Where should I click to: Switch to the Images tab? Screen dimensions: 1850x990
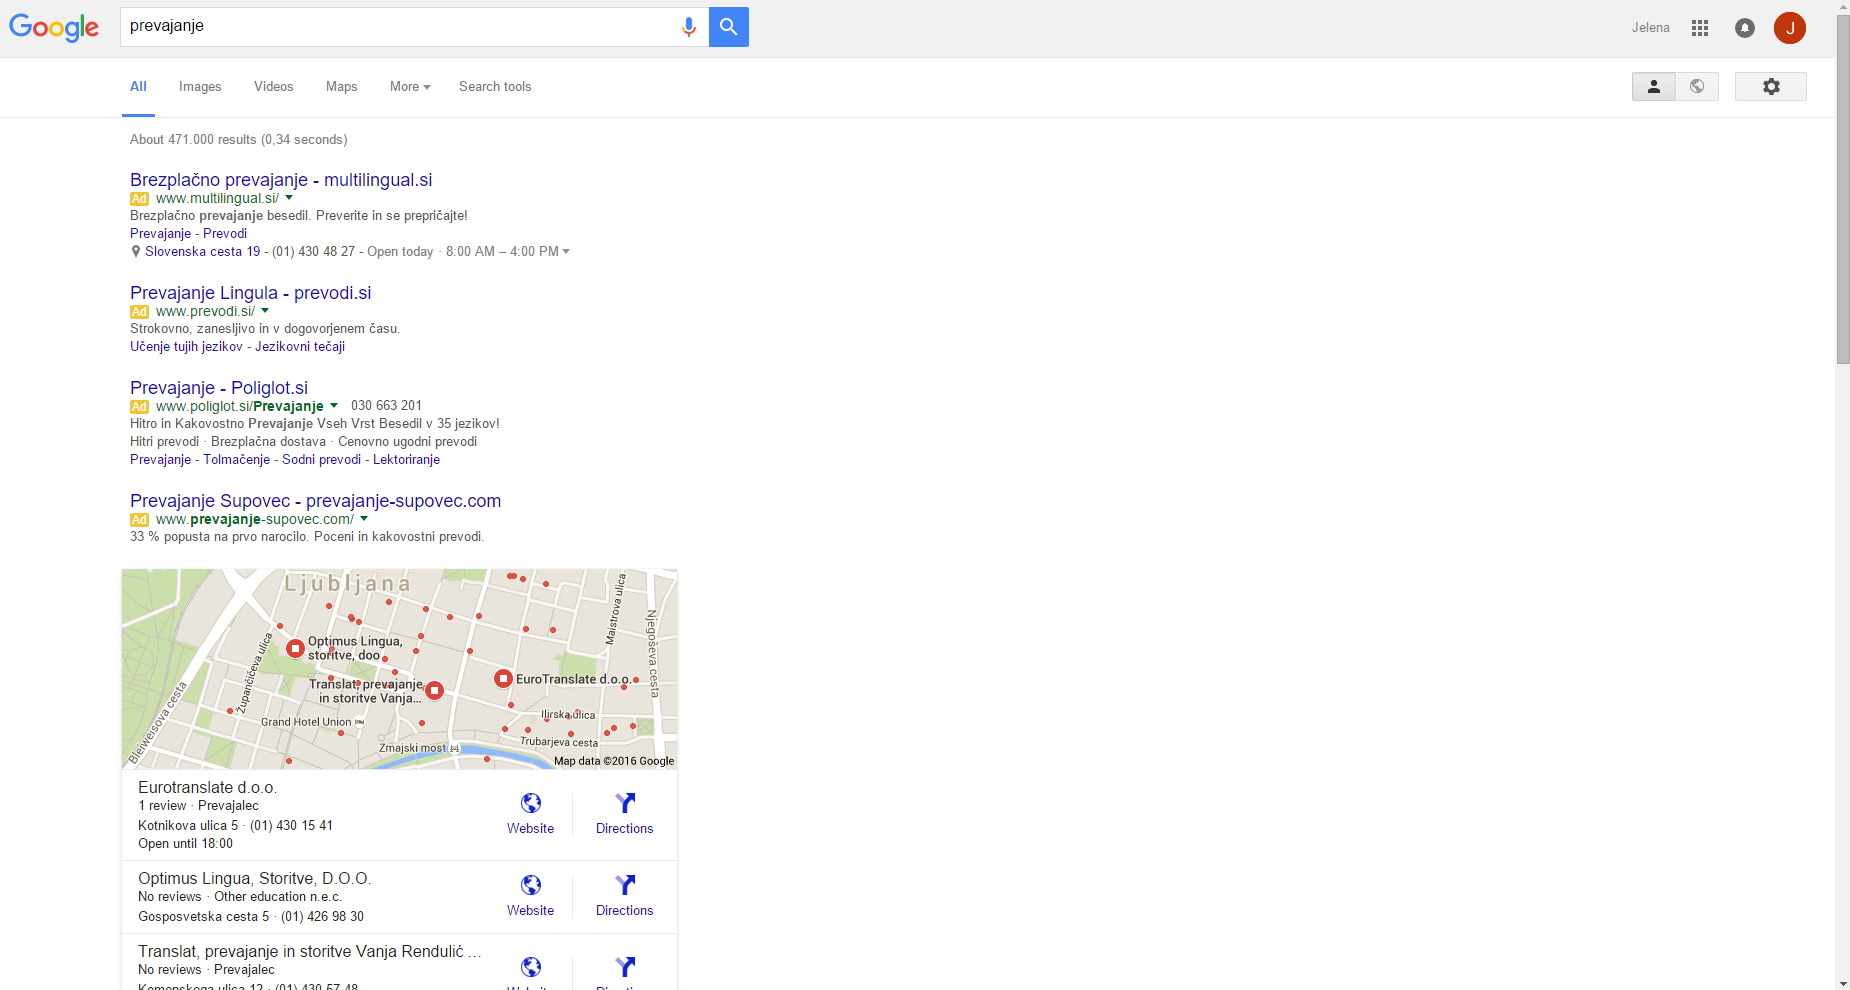(200, 87)
